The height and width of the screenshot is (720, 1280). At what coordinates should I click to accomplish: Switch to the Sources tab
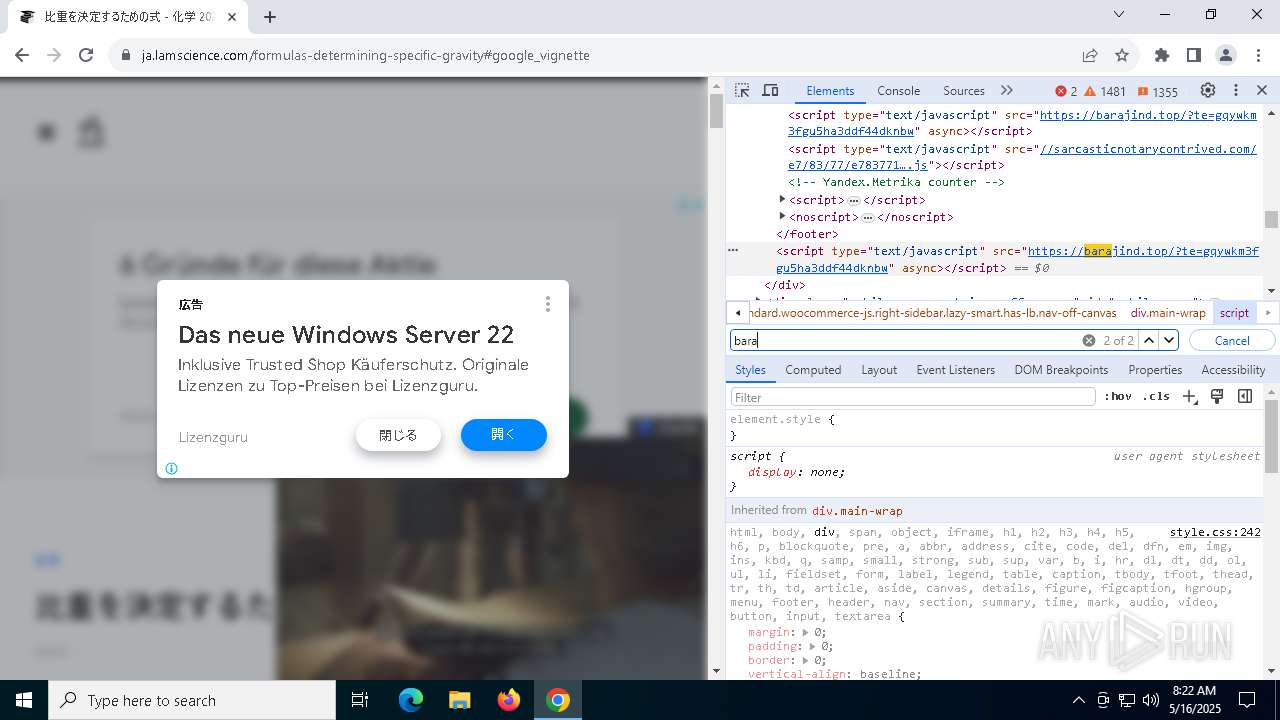(963, 90)
